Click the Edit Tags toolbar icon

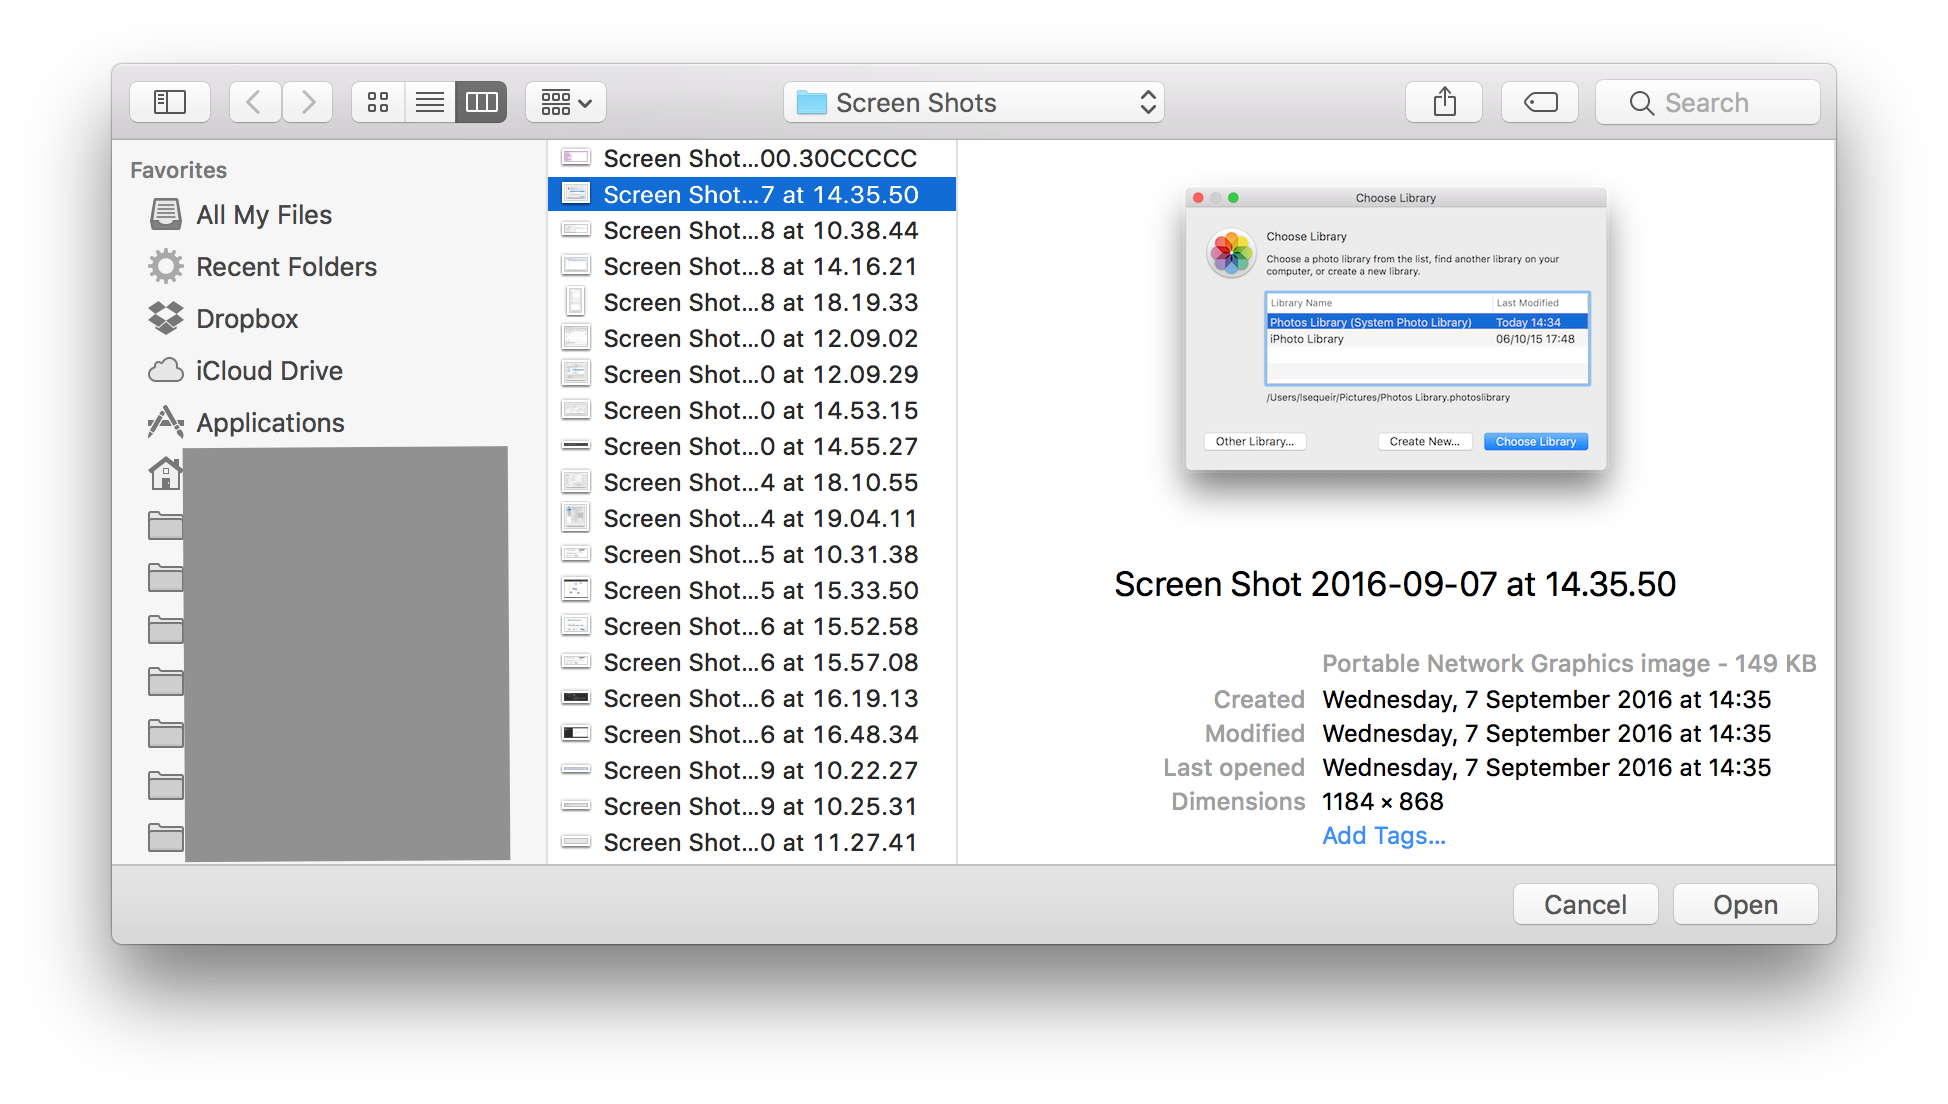coord(1540,102)
